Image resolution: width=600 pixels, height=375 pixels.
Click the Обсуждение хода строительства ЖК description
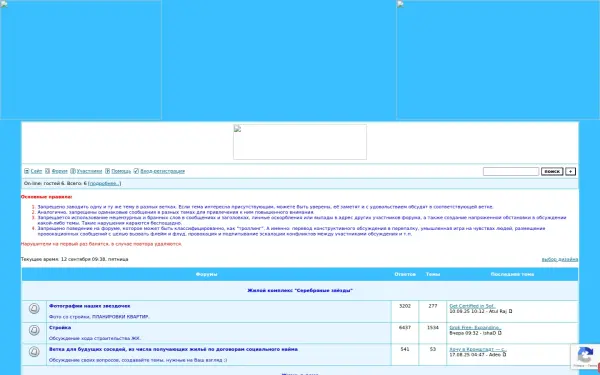click(x=95, y=339)
